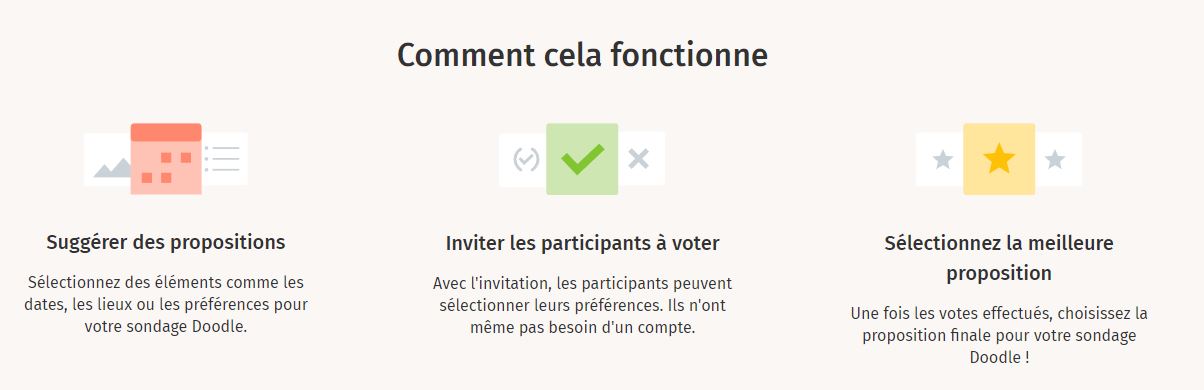The image size is (1204, 390).
Task: Click the 'Sélectionnez la meilleure proposition' title
Action: [x=999, y=258]
